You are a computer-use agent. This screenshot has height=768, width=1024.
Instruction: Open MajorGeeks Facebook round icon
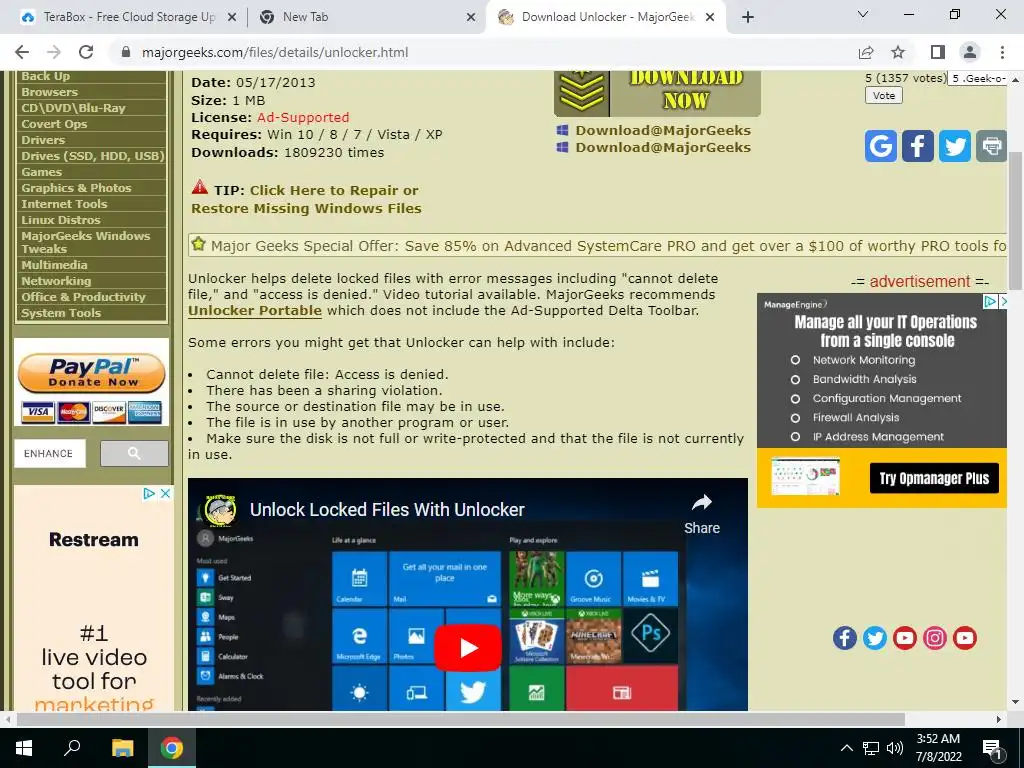pos(844,637)
